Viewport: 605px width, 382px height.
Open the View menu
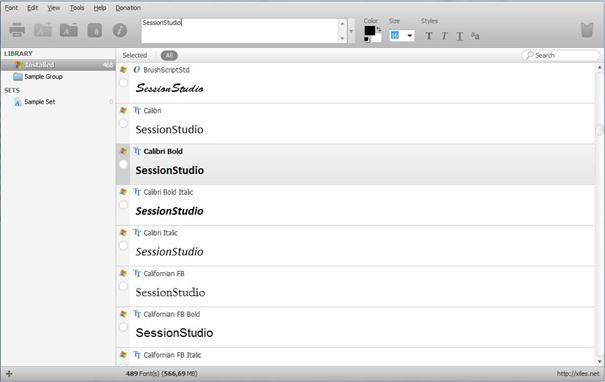click(54, 8)
